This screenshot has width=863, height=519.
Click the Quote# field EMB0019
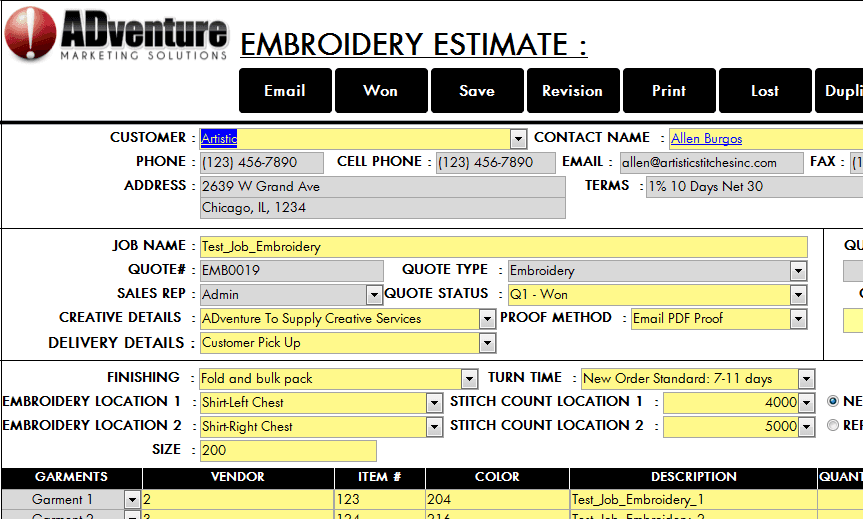[x=292, y=270]
